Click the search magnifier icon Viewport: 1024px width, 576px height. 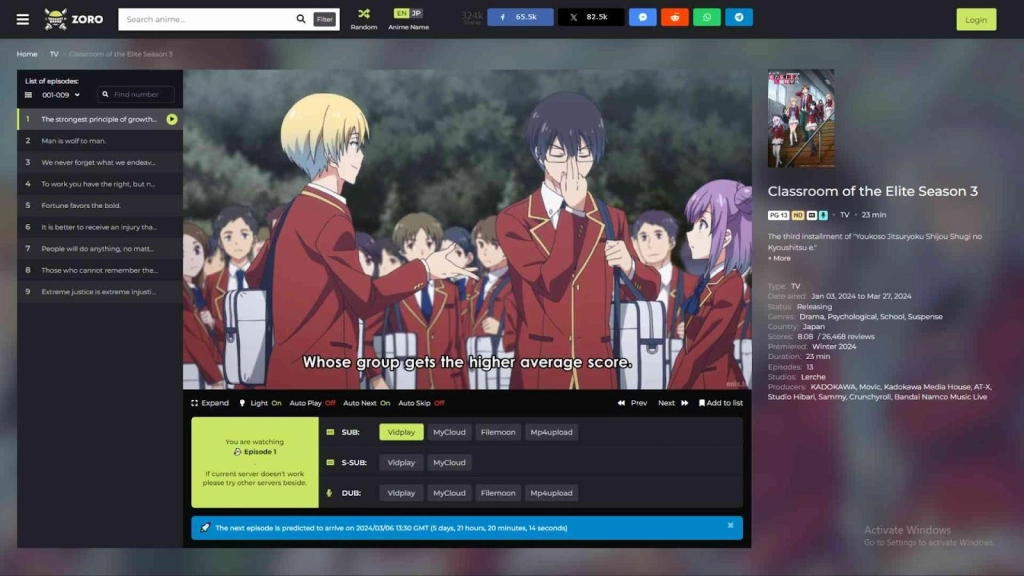click(300, 19)
